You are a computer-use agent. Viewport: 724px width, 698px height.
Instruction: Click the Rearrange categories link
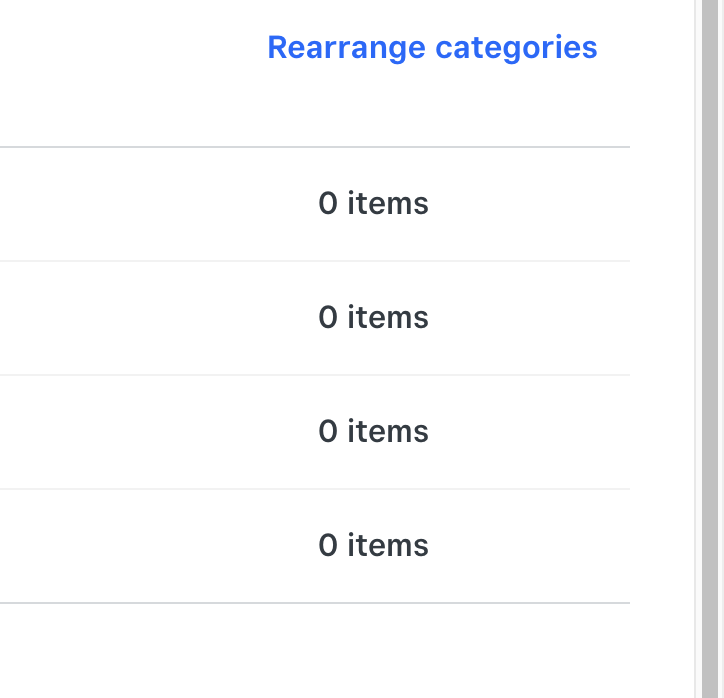[x=432, y=47]
